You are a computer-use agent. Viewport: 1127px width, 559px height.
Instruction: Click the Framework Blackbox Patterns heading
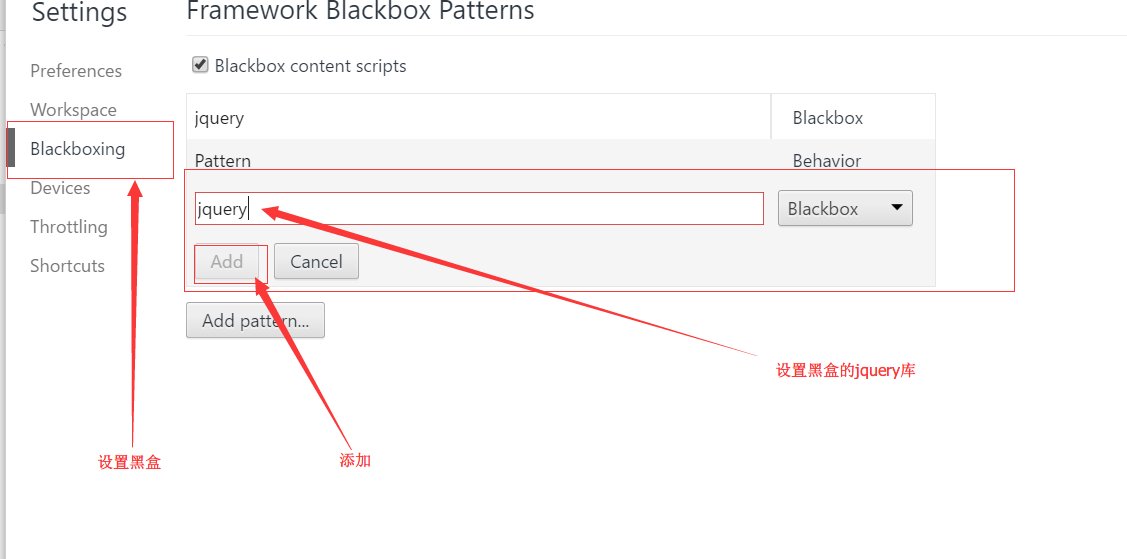(360, 12)
